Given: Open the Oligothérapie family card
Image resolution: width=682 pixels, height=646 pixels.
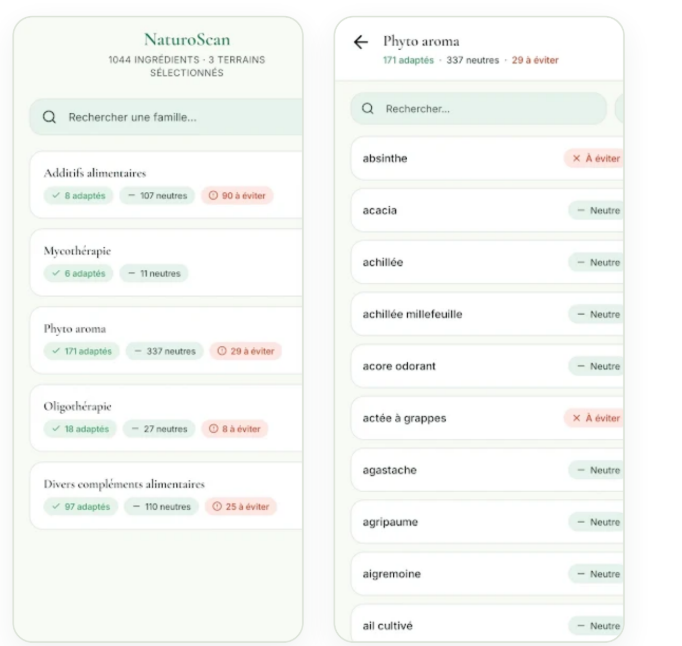Looking at the screenshot, I should [x=166, y=418].
